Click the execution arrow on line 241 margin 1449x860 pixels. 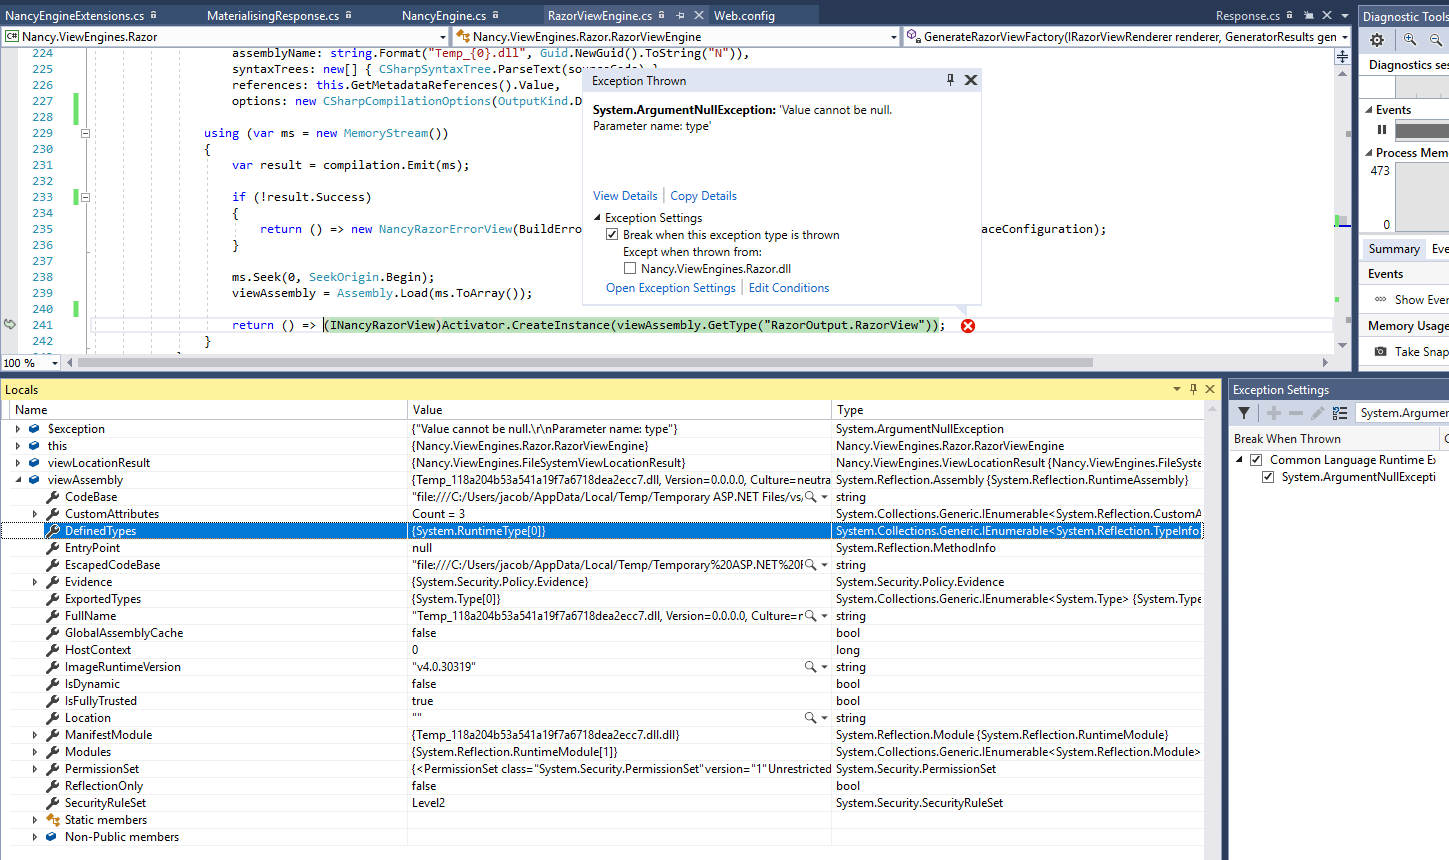click(9, 324)
